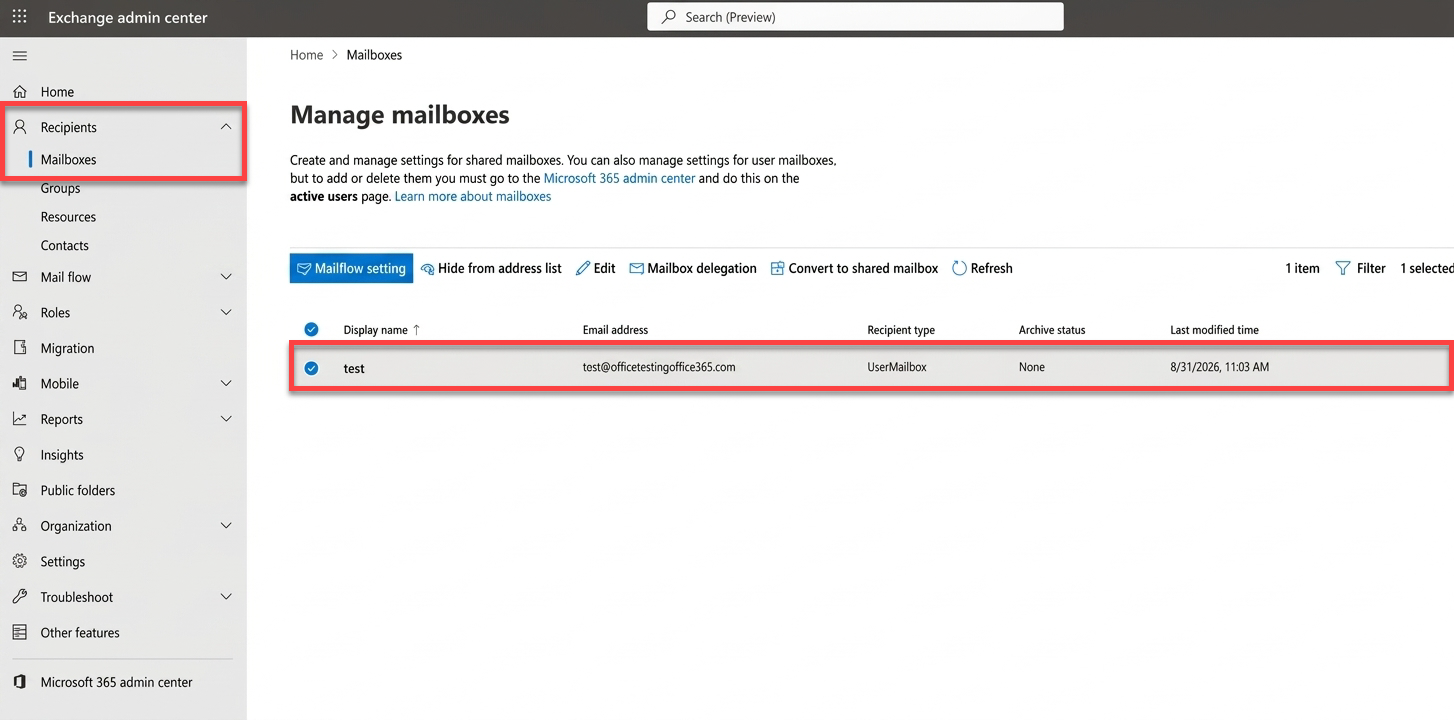Image resolution: width=1454 pixels, height=720 pixels.
Task: Toggle the select-all checkbox in header
Action: (x=311, y=329)
